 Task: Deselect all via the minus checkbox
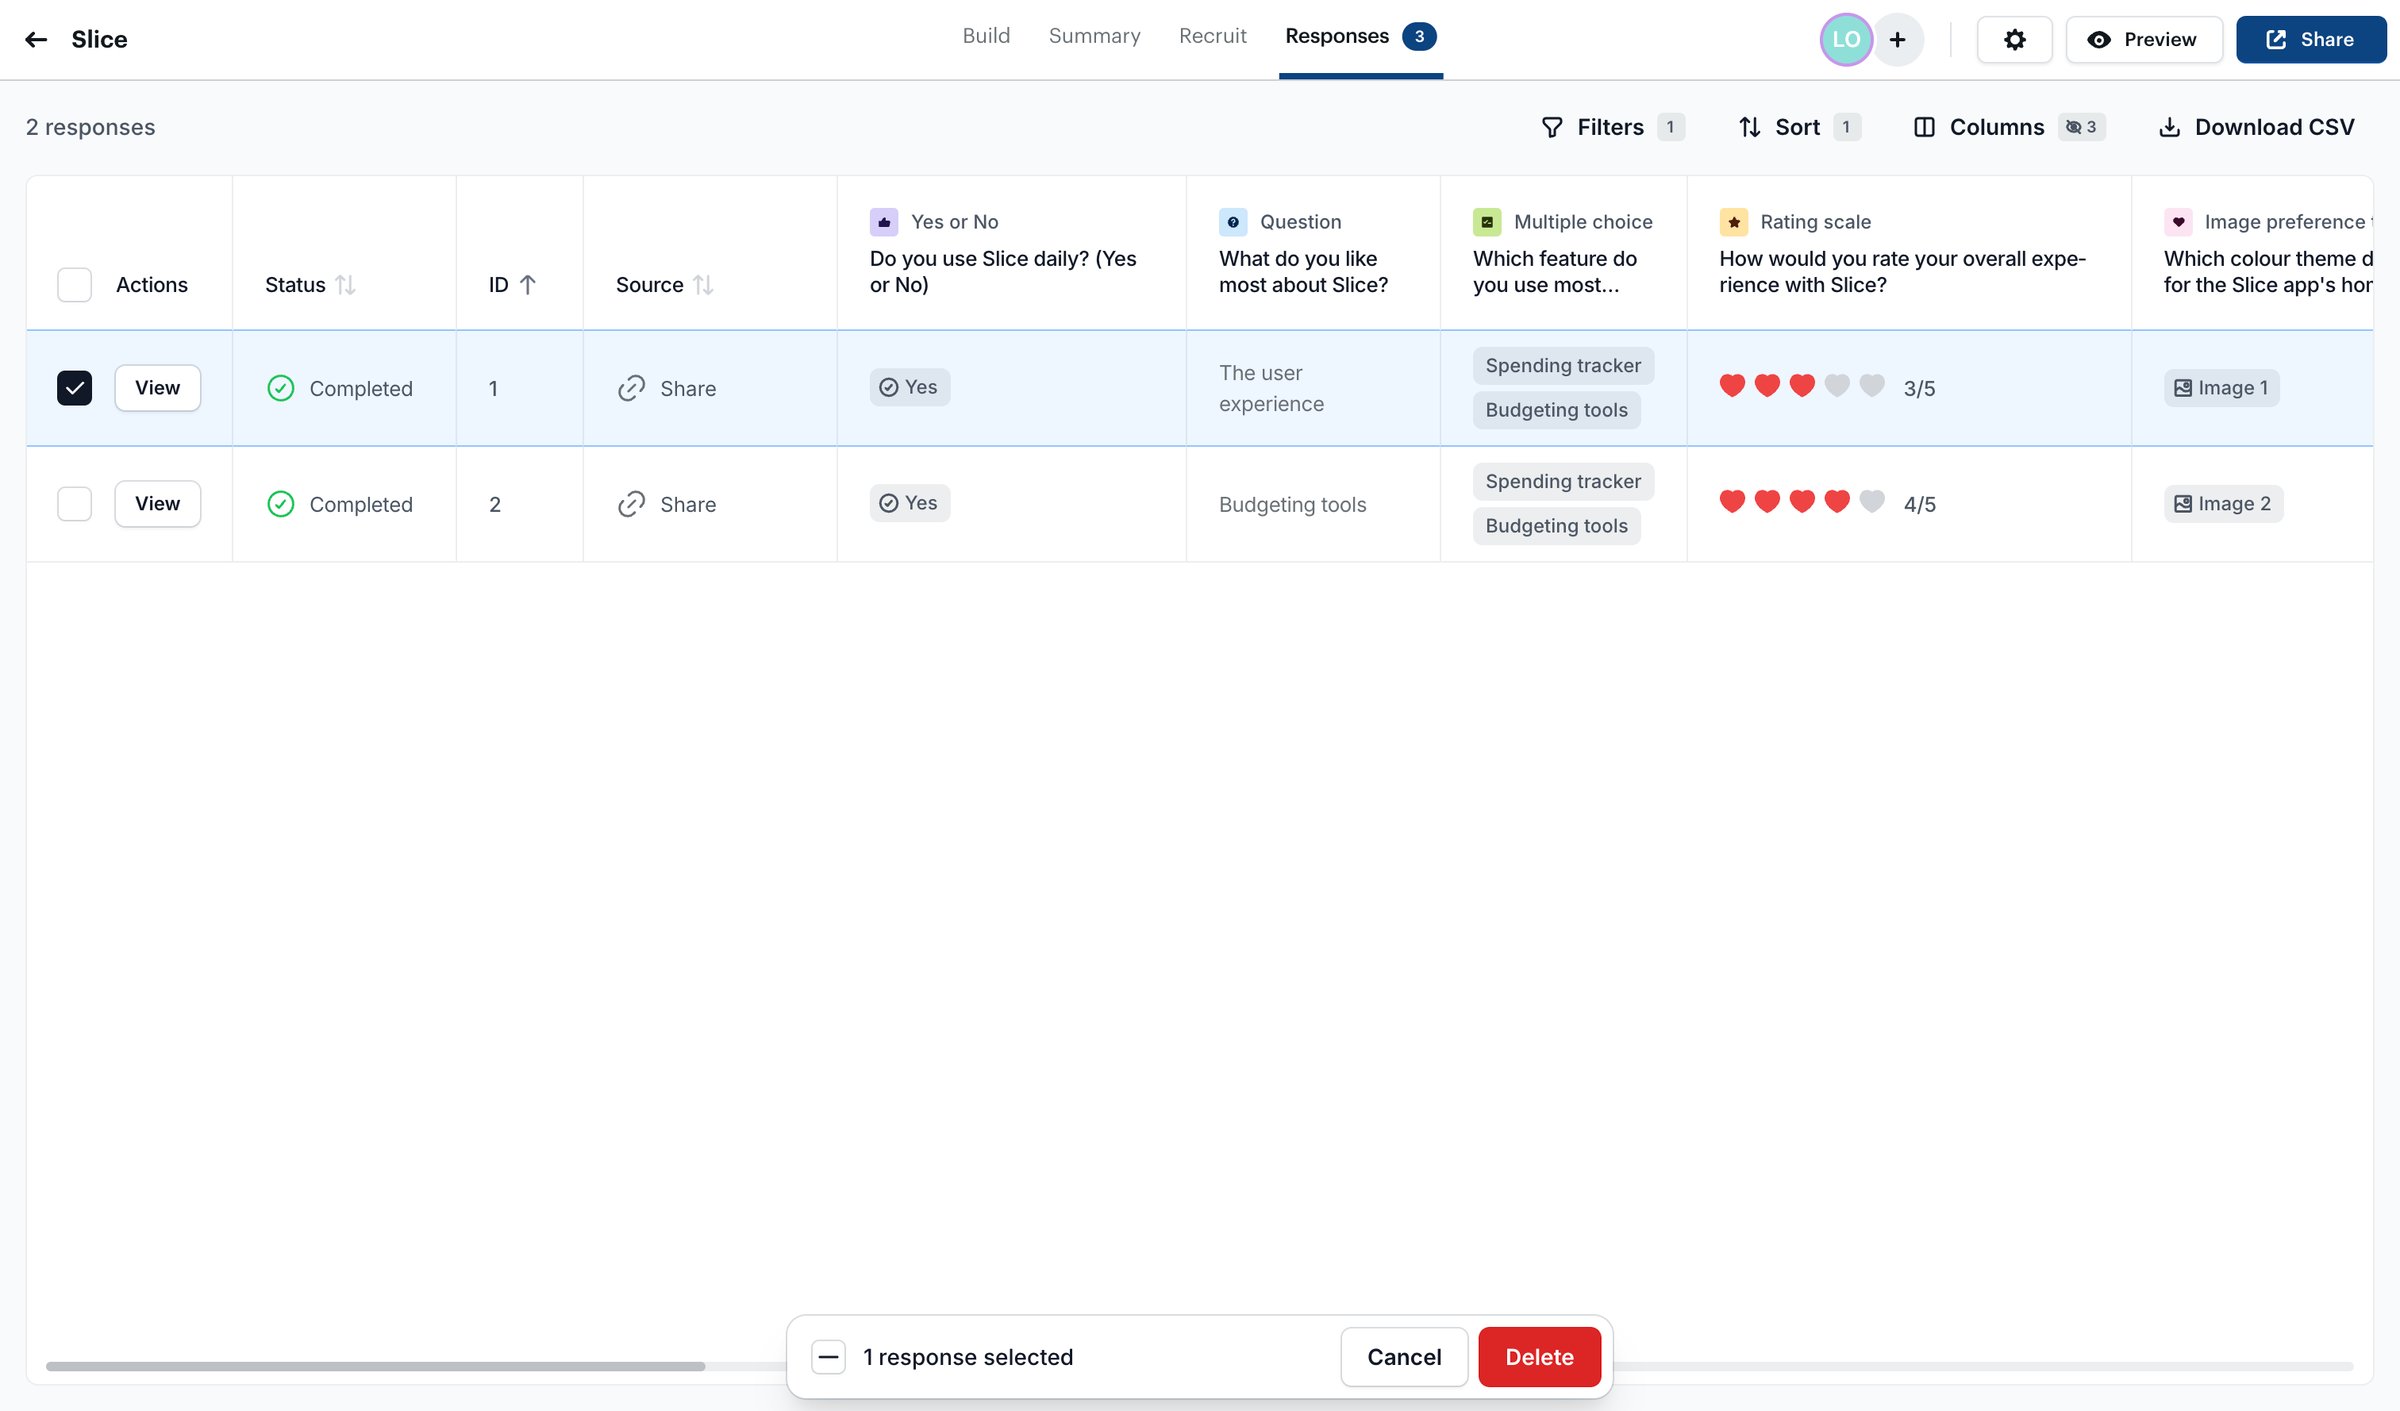pos(828,1357)
